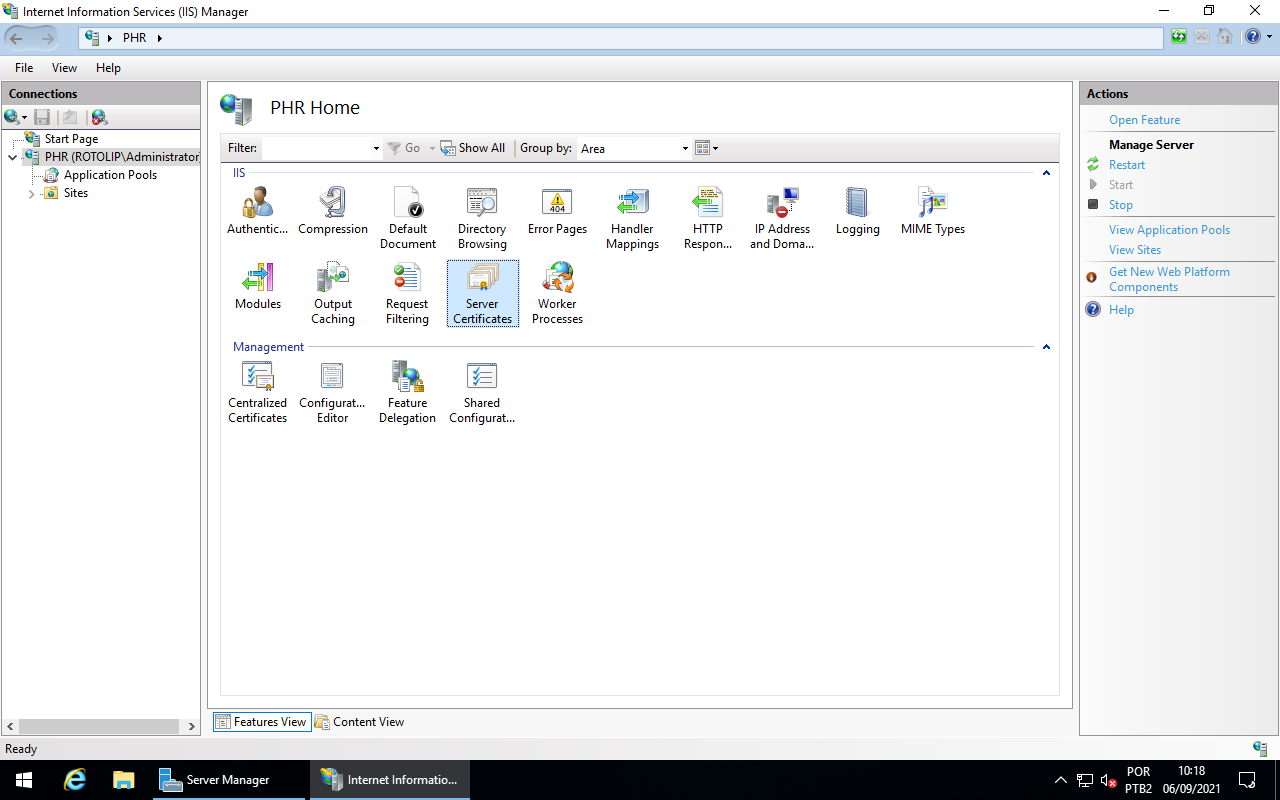
Task: Open Centralized Certificates
Action: (x=257, y=392)
